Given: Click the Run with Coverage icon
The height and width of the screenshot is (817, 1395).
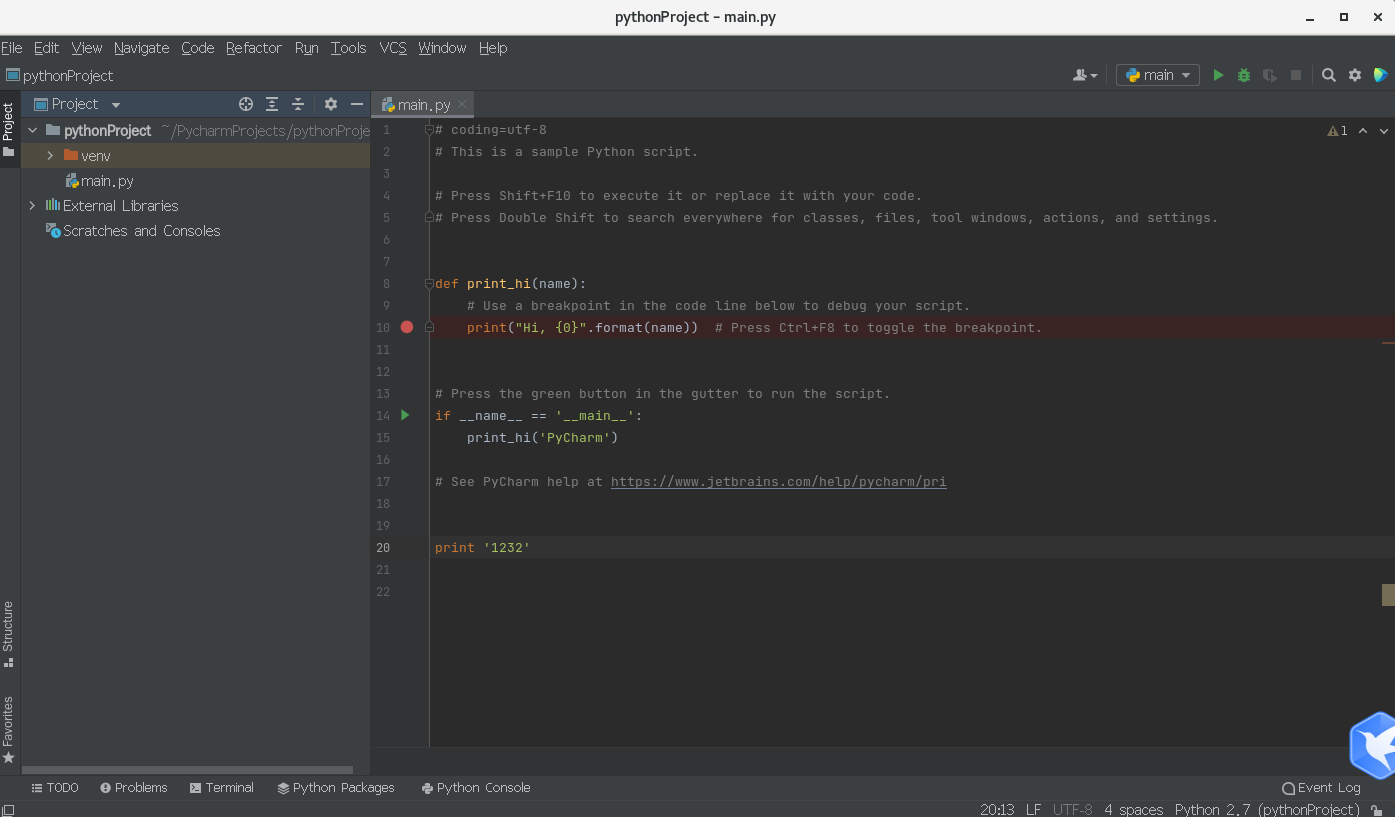Looking at the screenshot, I should (x=1270, y=75).
